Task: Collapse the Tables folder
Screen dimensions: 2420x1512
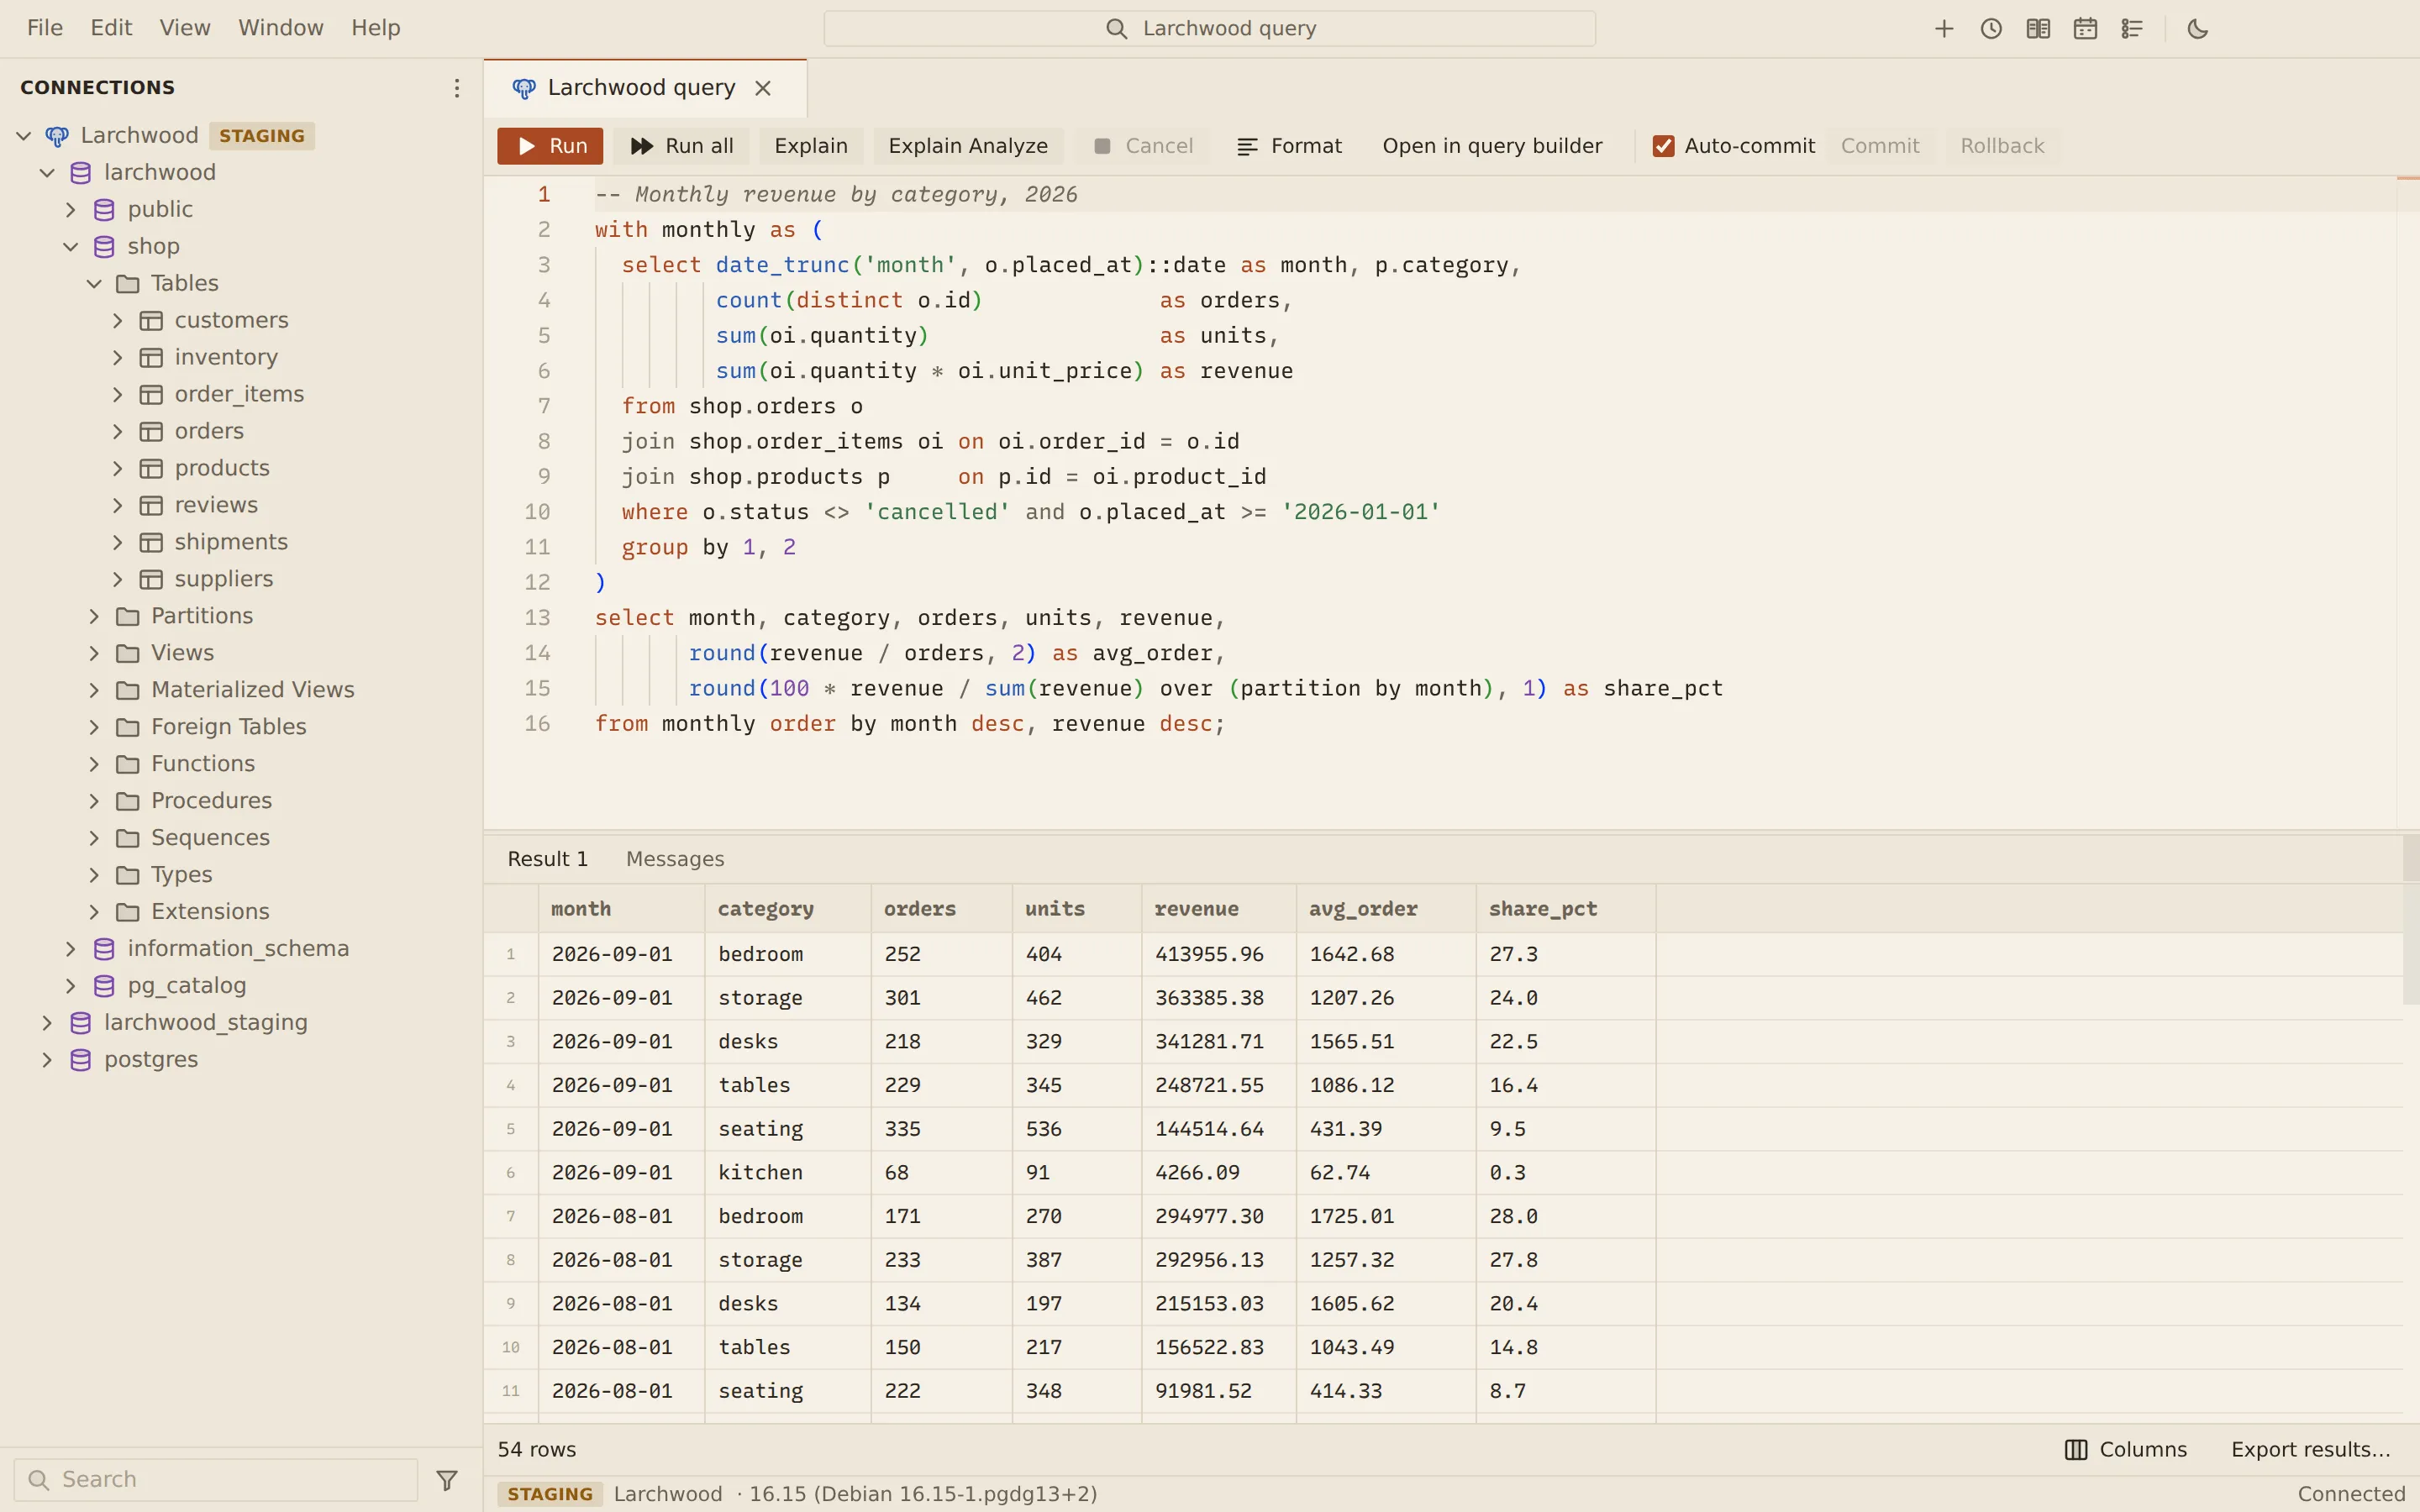Action: (95, 284)
